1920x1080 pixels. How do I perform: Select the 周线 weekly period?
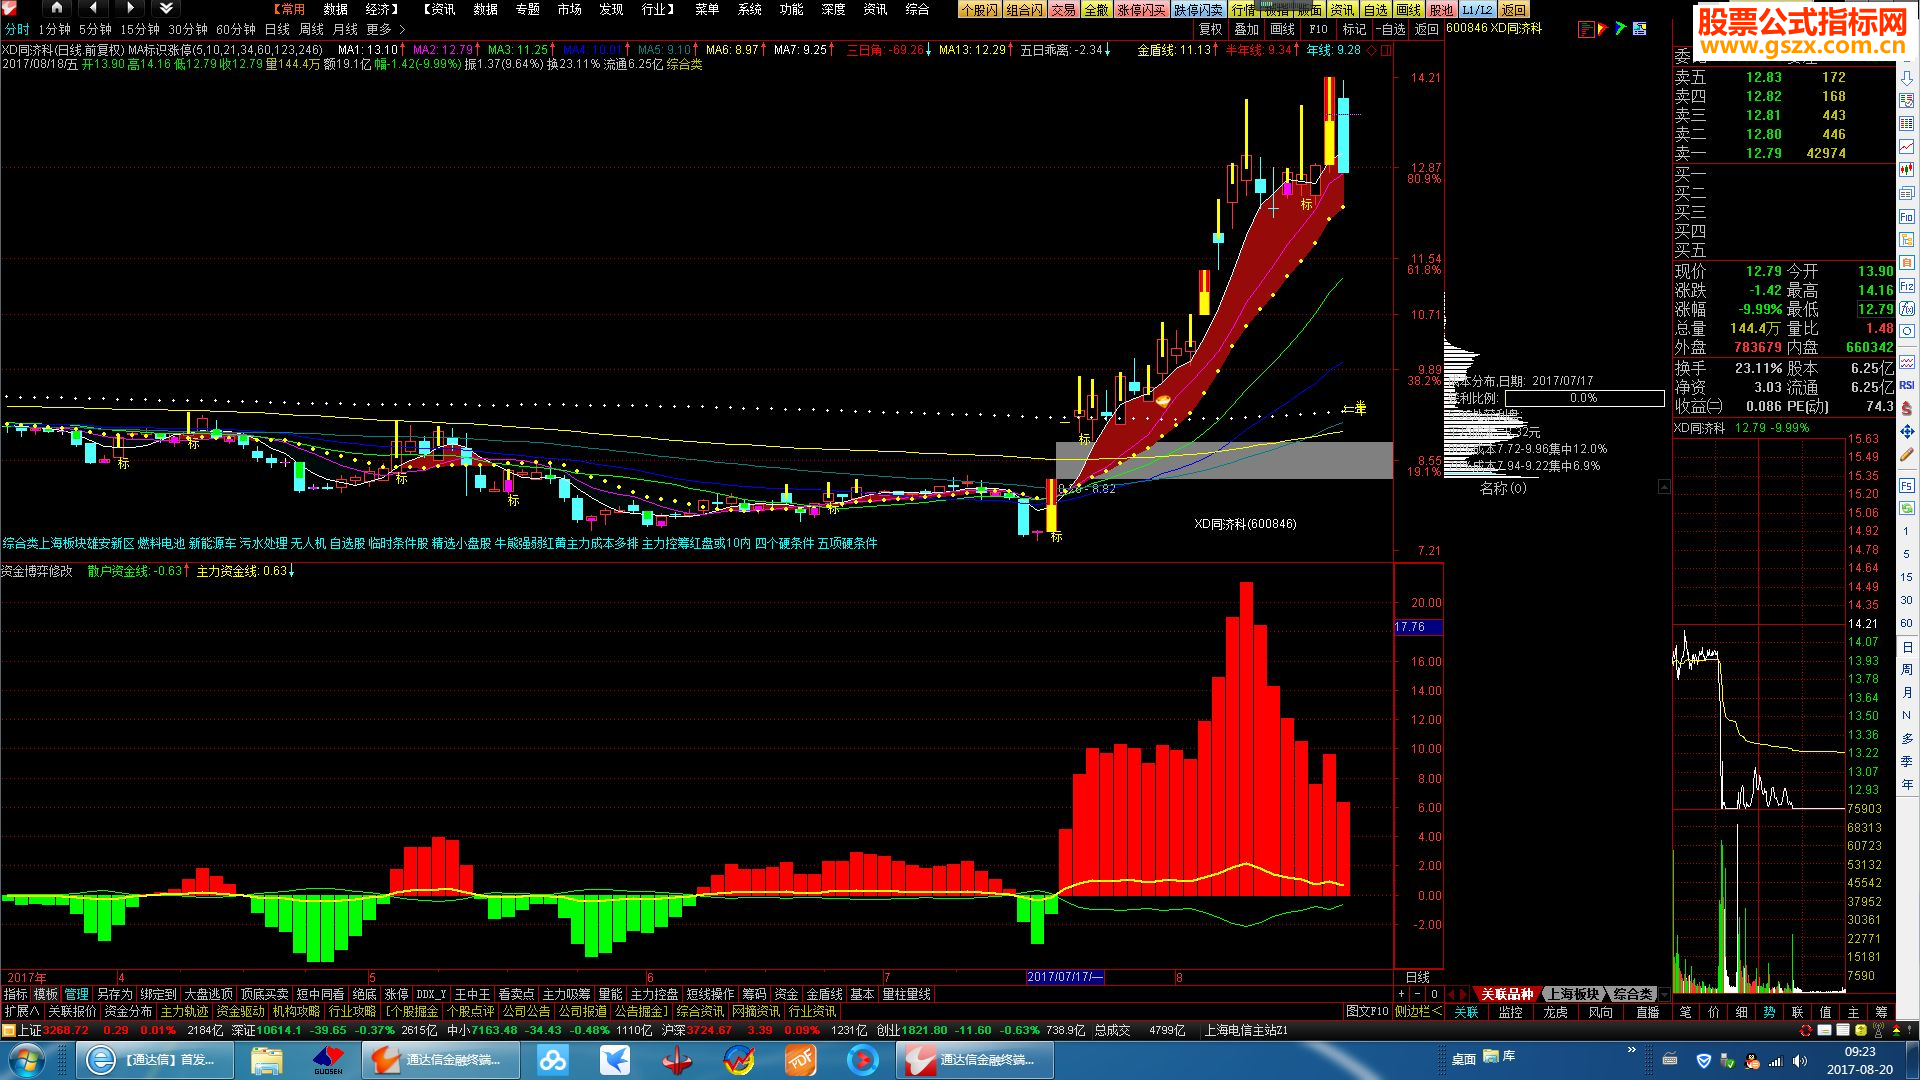pos(311,30)
